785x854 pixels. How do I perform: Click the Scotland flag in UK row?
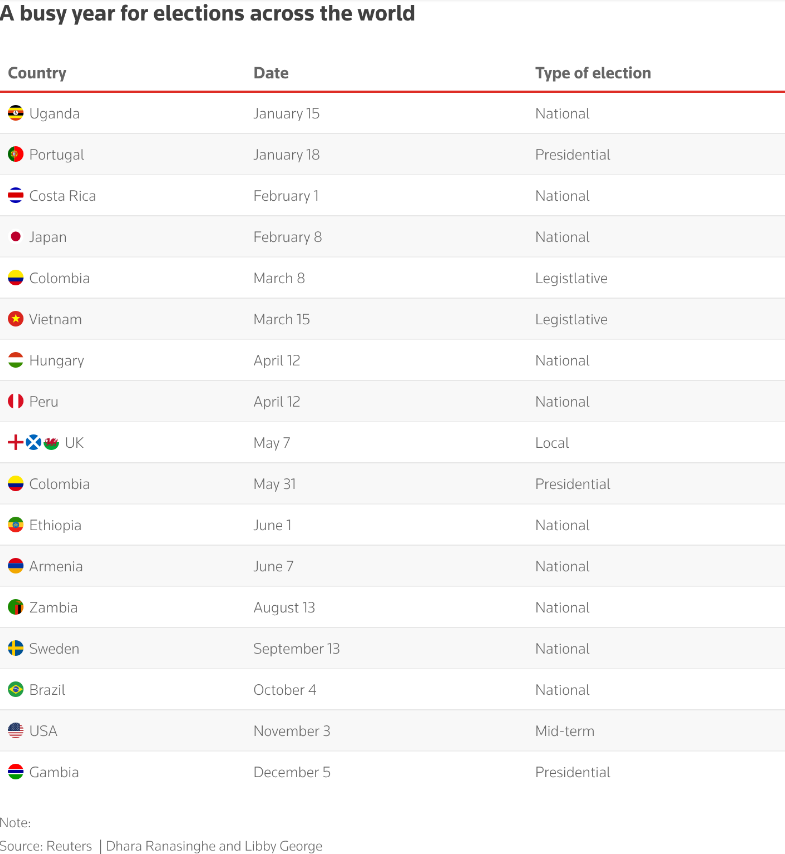[33, 442]
